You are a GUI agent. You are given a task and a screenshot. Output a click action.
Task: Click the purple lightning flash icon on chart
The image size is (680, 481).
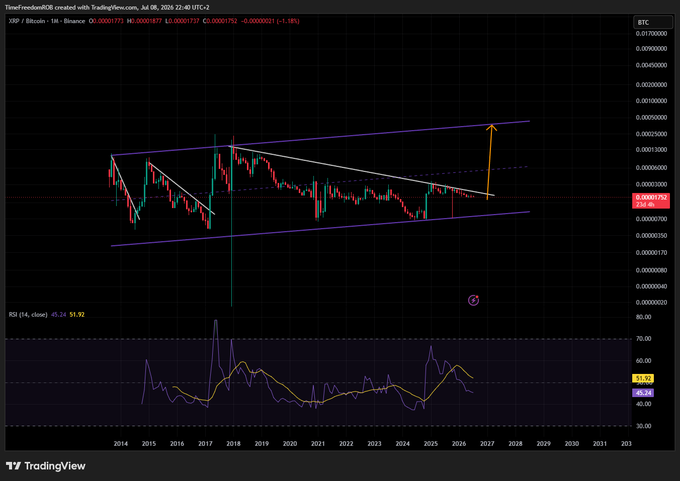pos(473,300)
